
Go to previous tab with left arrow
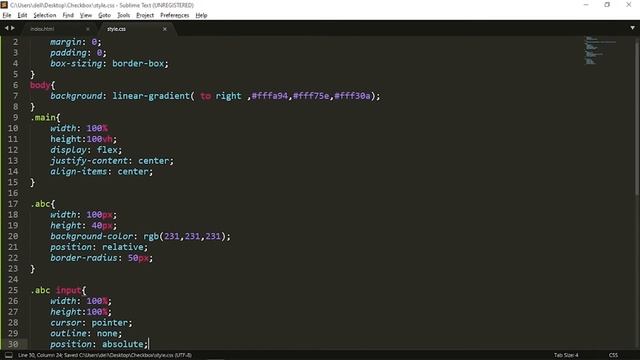[6, 28]
